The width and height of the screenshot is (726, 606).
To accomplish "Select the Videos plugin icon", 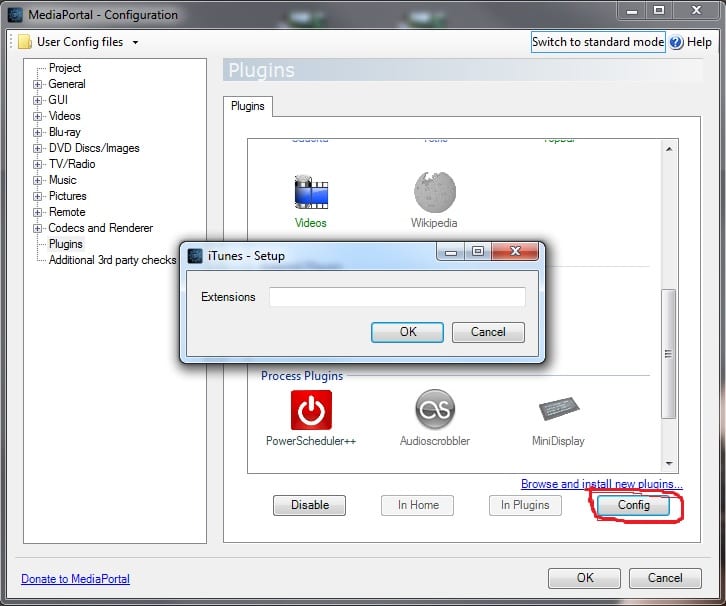I will click(x=311, y=192).
